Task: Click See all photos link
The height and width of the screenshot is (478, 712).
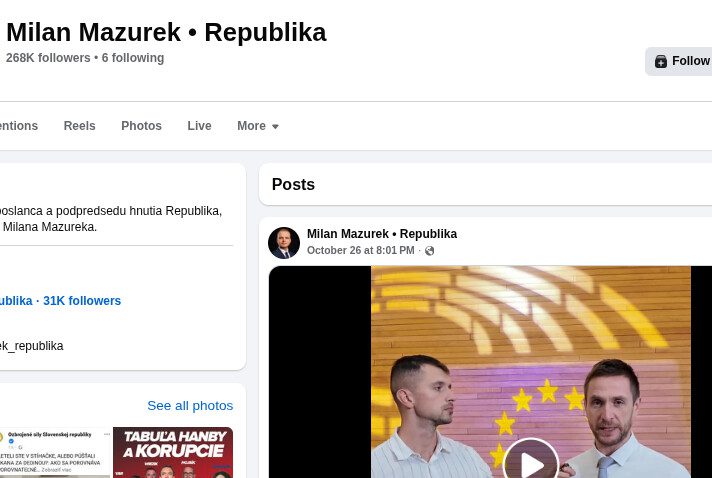Action: click(190, 405)
